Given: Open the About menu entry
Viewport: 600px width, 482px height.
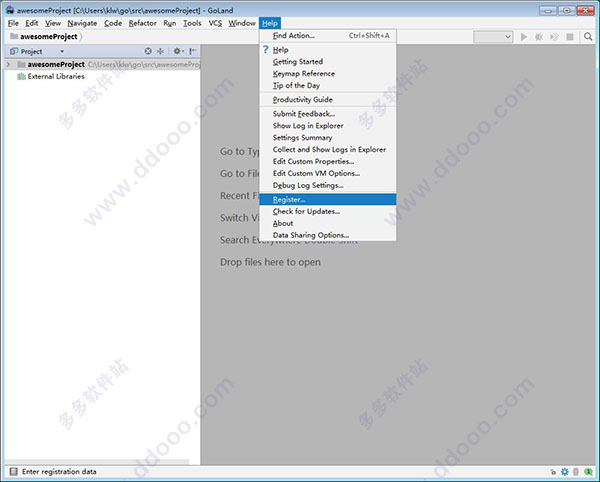Looking at the screenshot, I should coord(328,223).
